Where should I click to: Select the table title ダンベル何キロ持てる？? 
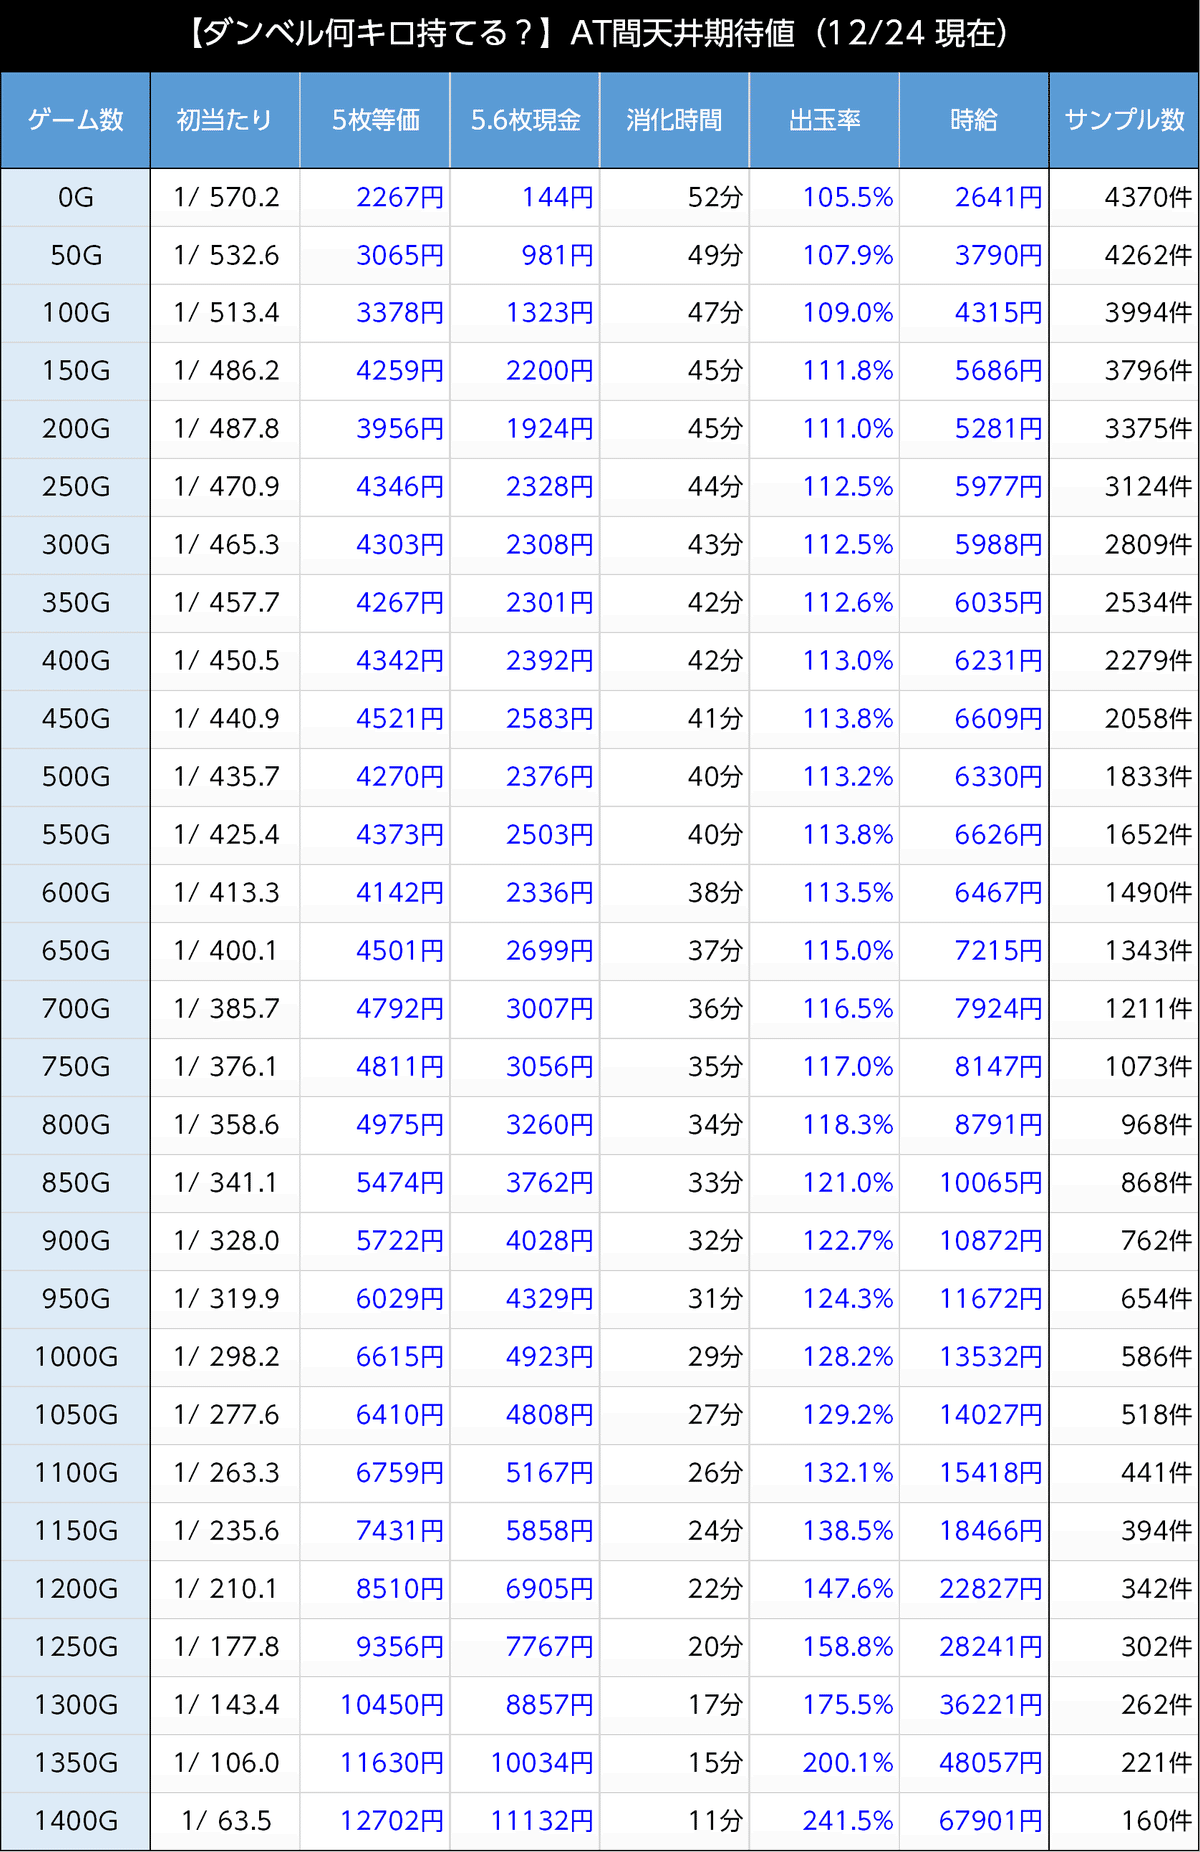tap(364, 34)
